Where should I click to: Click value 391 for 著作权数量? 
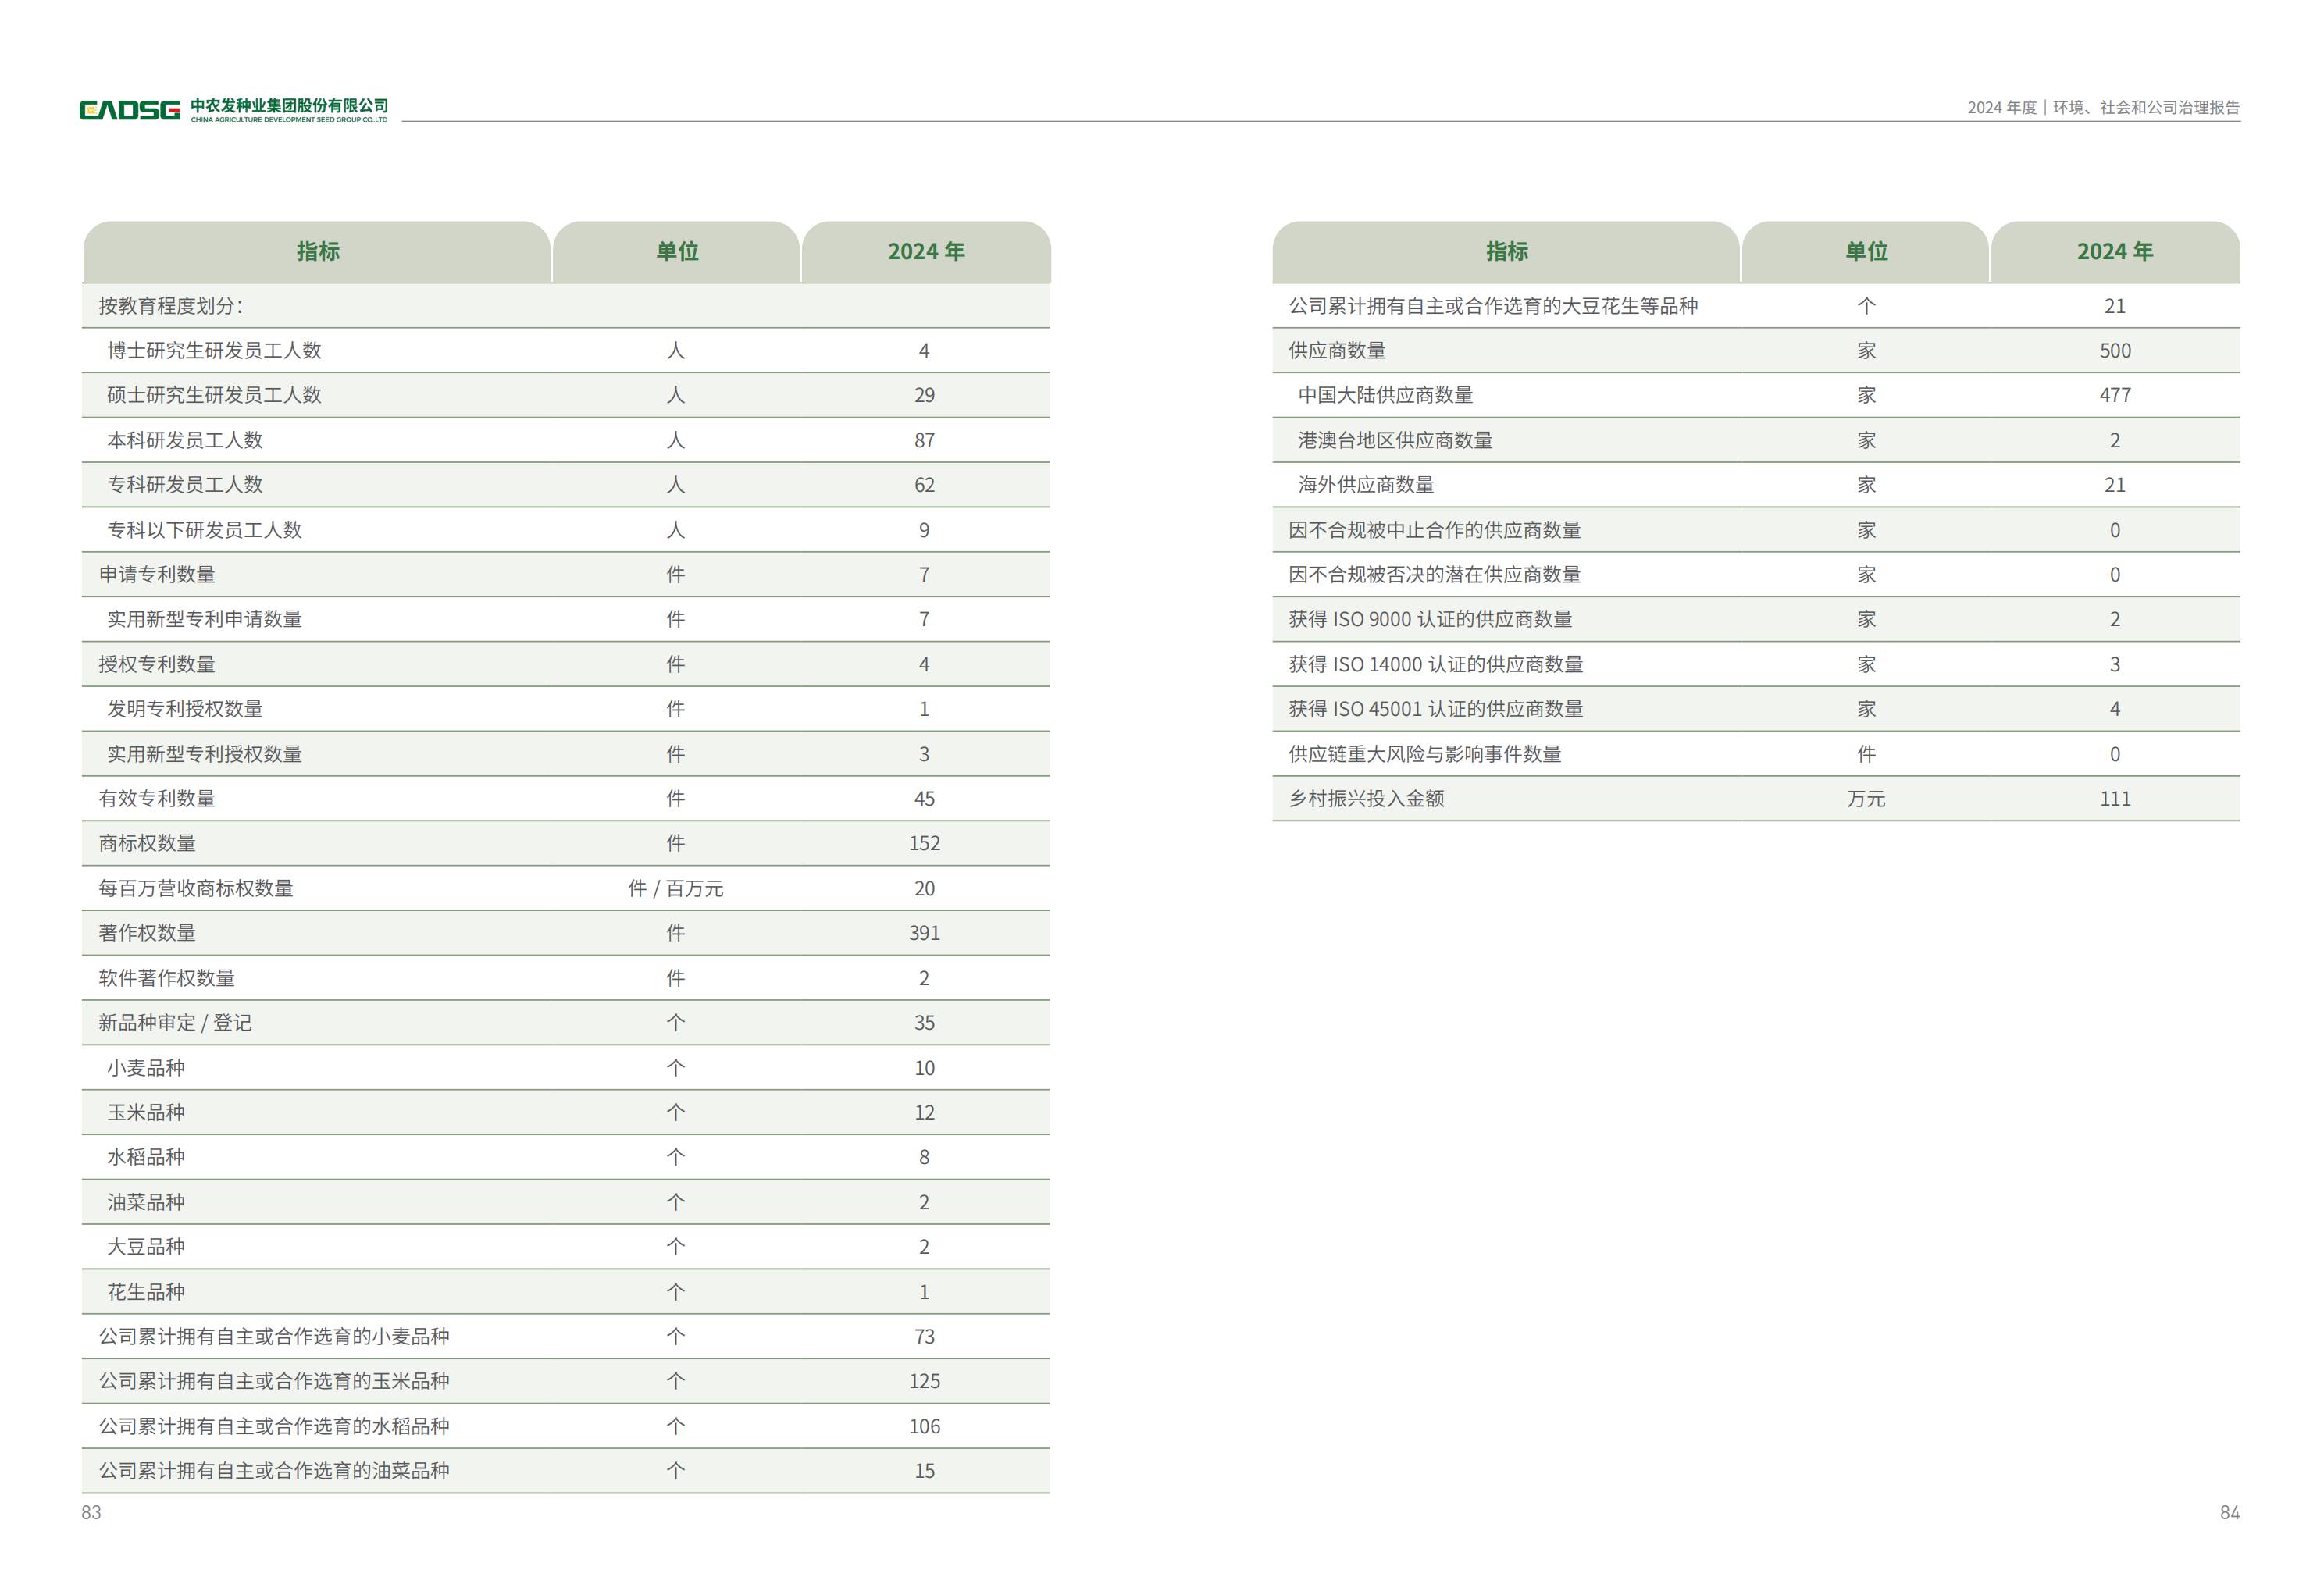[x=924, y=933]
